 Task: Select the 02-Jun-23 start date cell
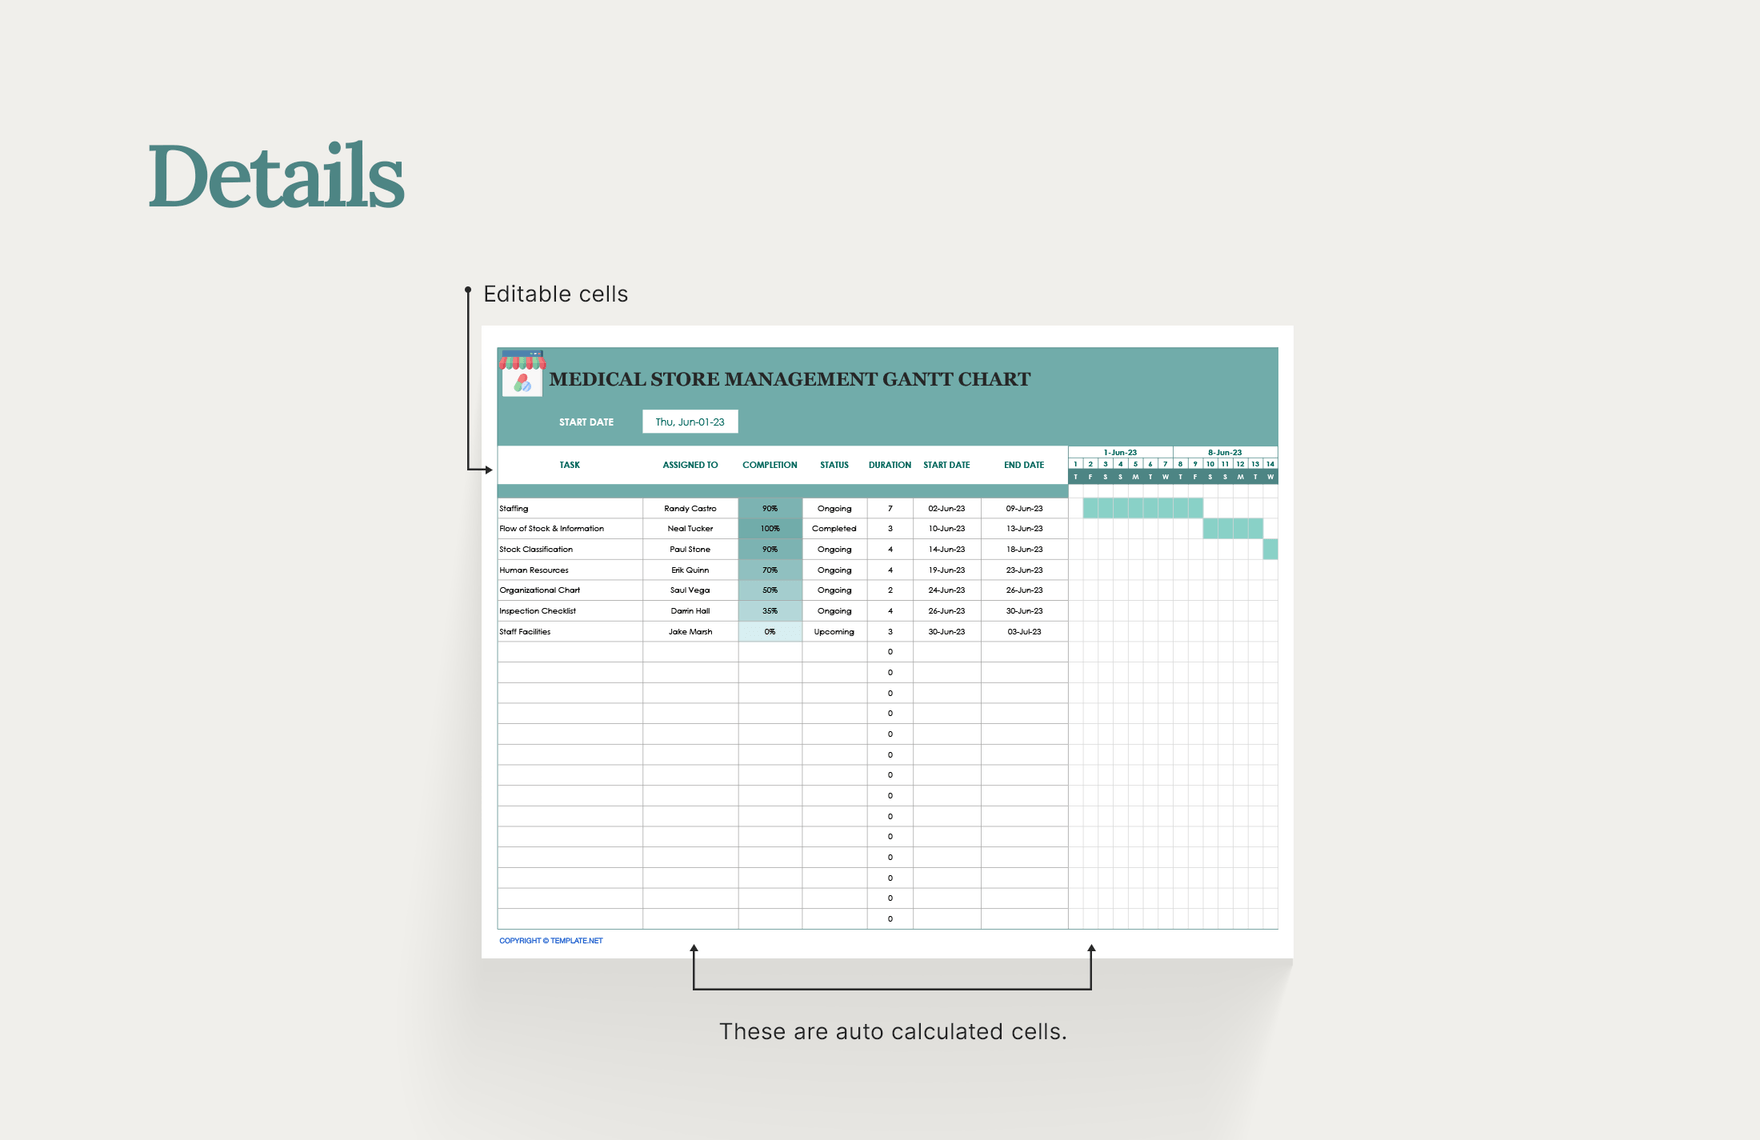click(946, 508)
